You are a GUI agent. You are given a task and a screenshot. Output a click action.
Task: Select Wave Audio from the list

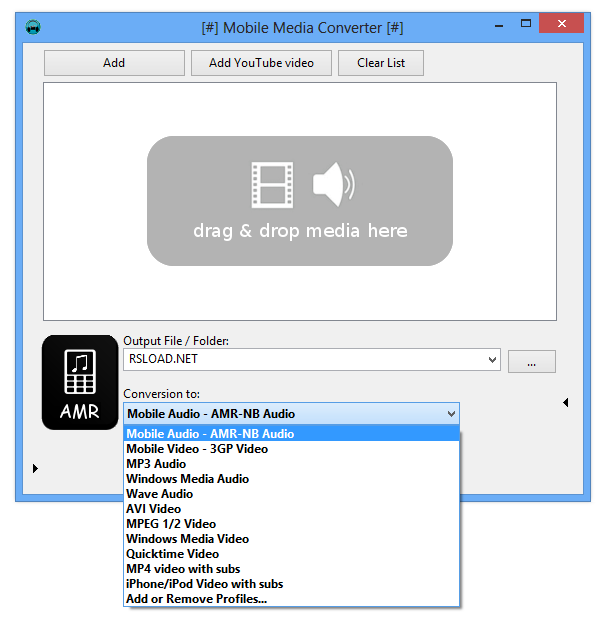(x=291, y=494)
